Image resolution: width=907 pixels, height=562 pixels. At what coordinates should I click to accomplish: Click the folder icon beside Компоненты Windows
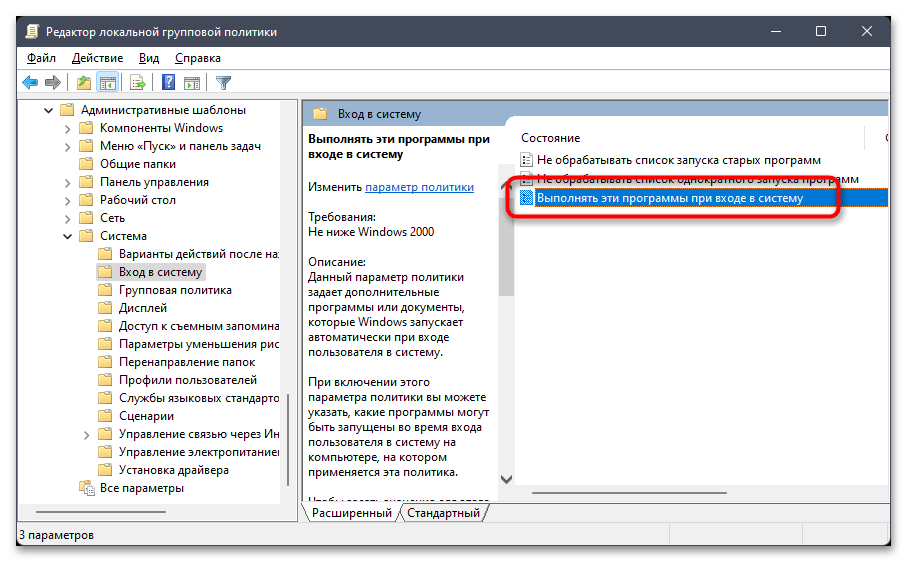[86, 128]
